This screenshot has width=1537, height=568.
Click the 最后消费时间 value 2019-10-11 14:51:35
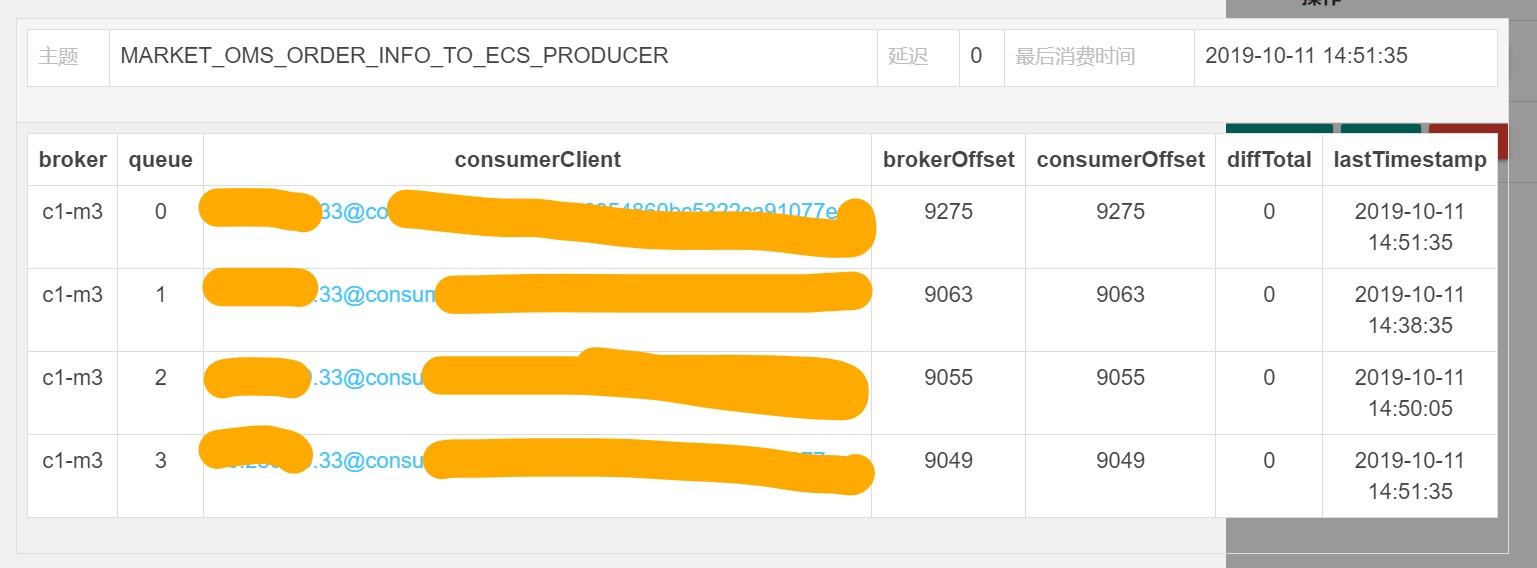pyautogui.click(x=1306, y=56)
